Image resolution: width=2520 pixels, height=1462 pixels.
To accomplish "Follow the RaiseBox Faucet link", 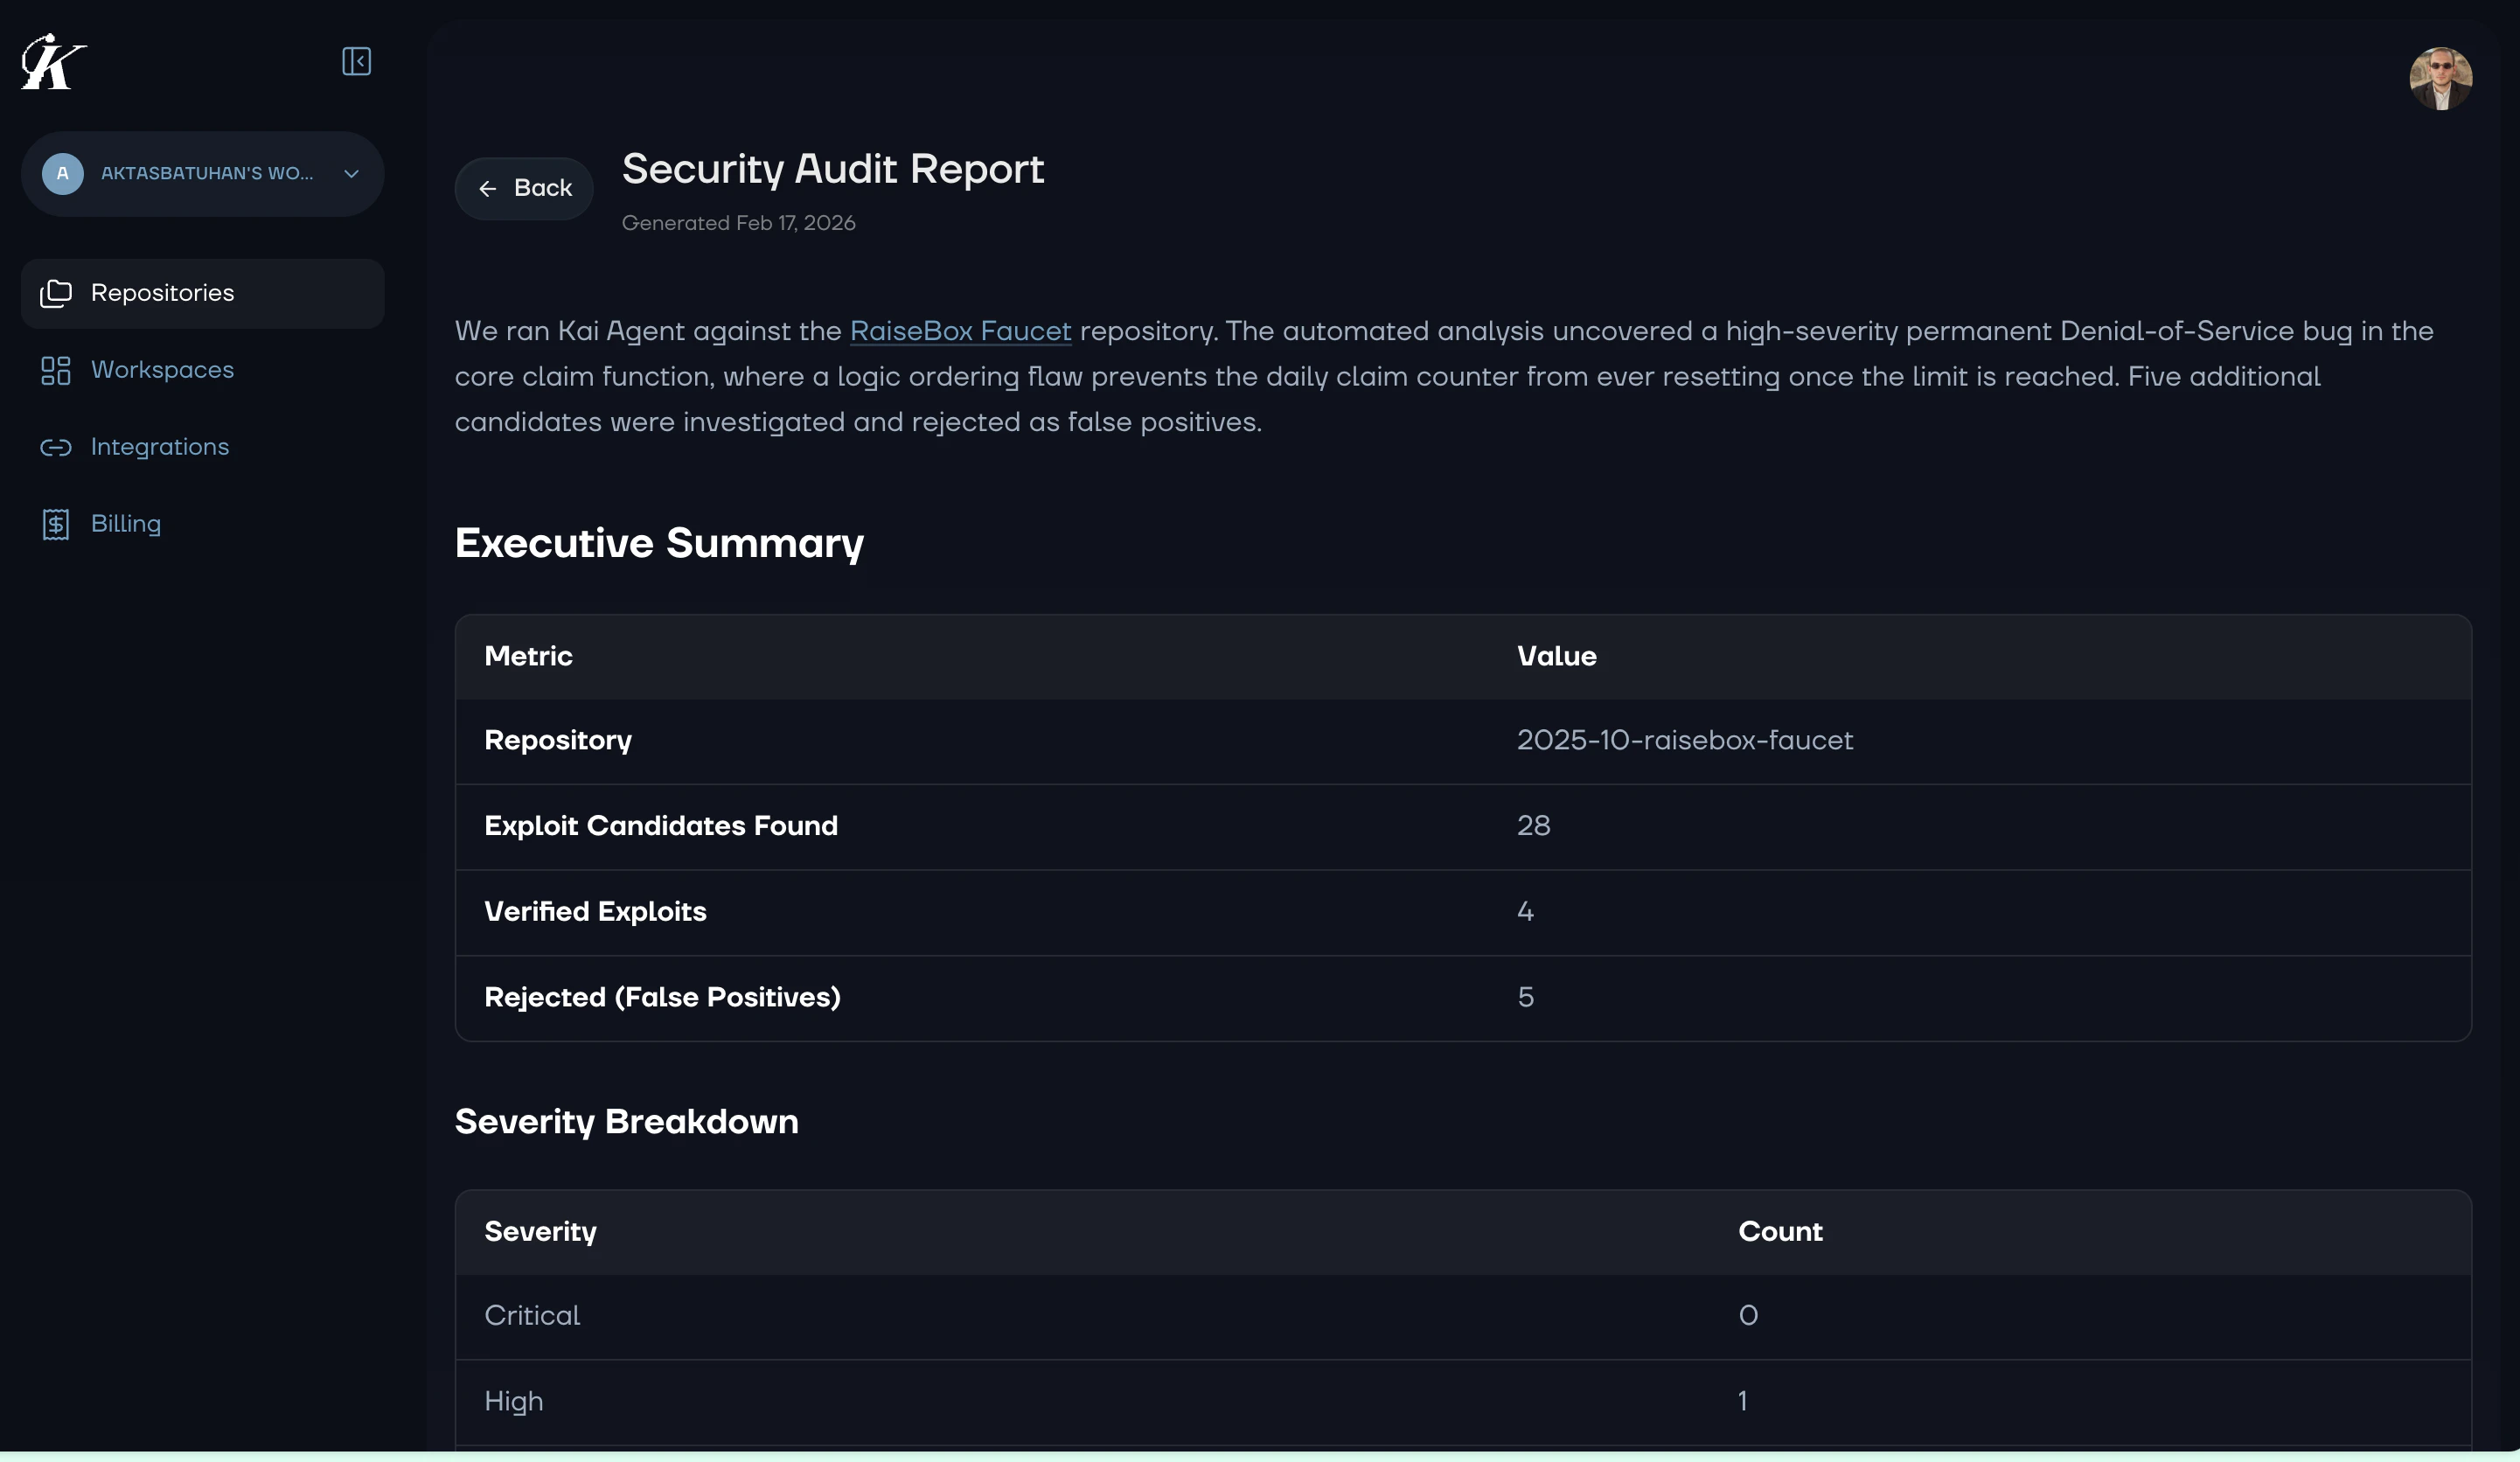I will coord(960,331).
